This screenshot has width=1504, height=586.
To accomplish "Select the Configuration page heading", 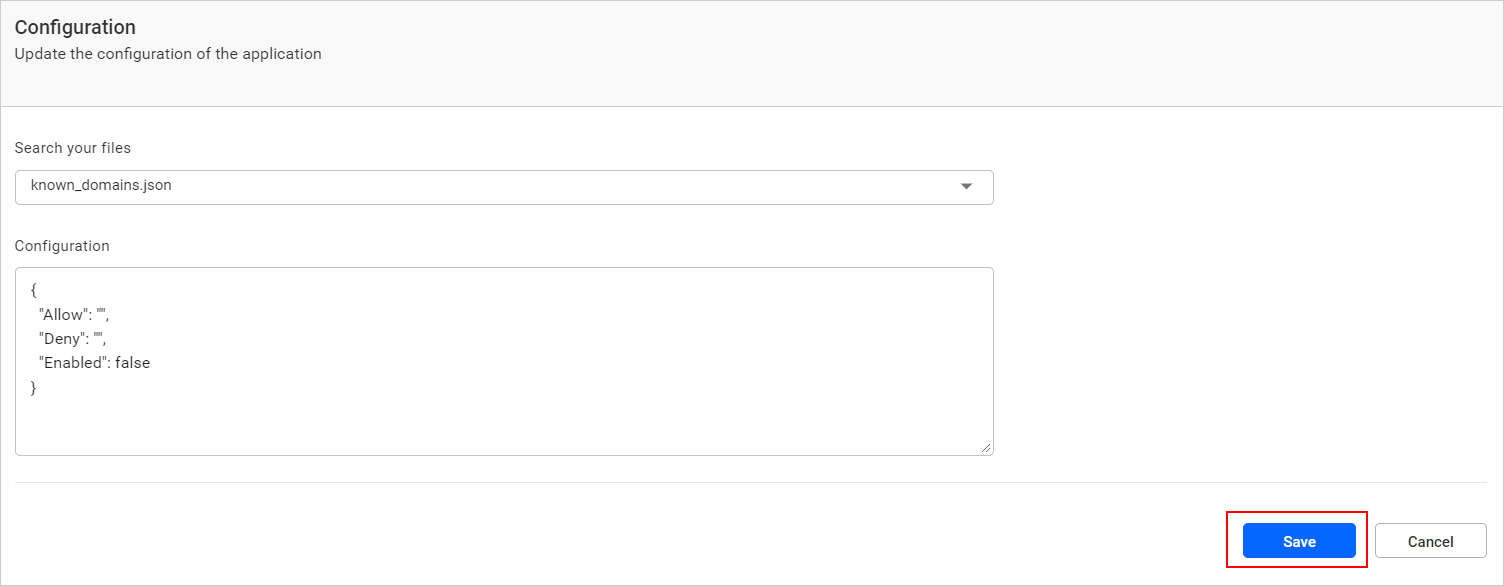I will [x=75, y=27].
